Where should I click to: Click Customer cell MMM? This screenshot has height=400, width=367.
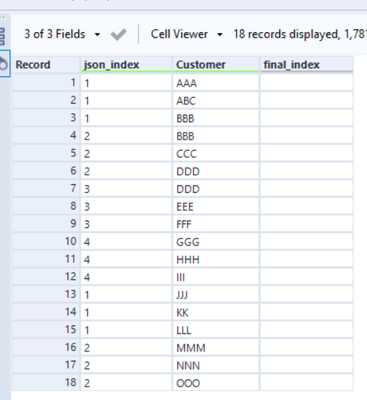point(216,348)
